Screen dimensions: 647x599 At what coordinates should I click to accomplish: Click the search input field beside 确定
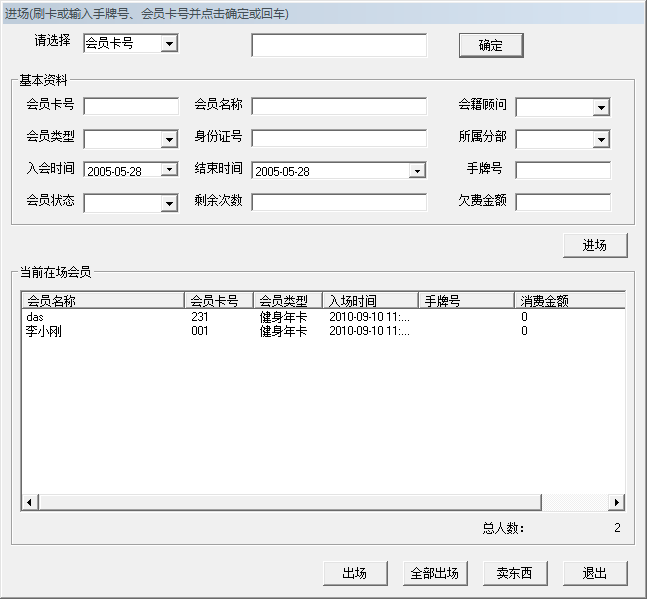(338, 46)
